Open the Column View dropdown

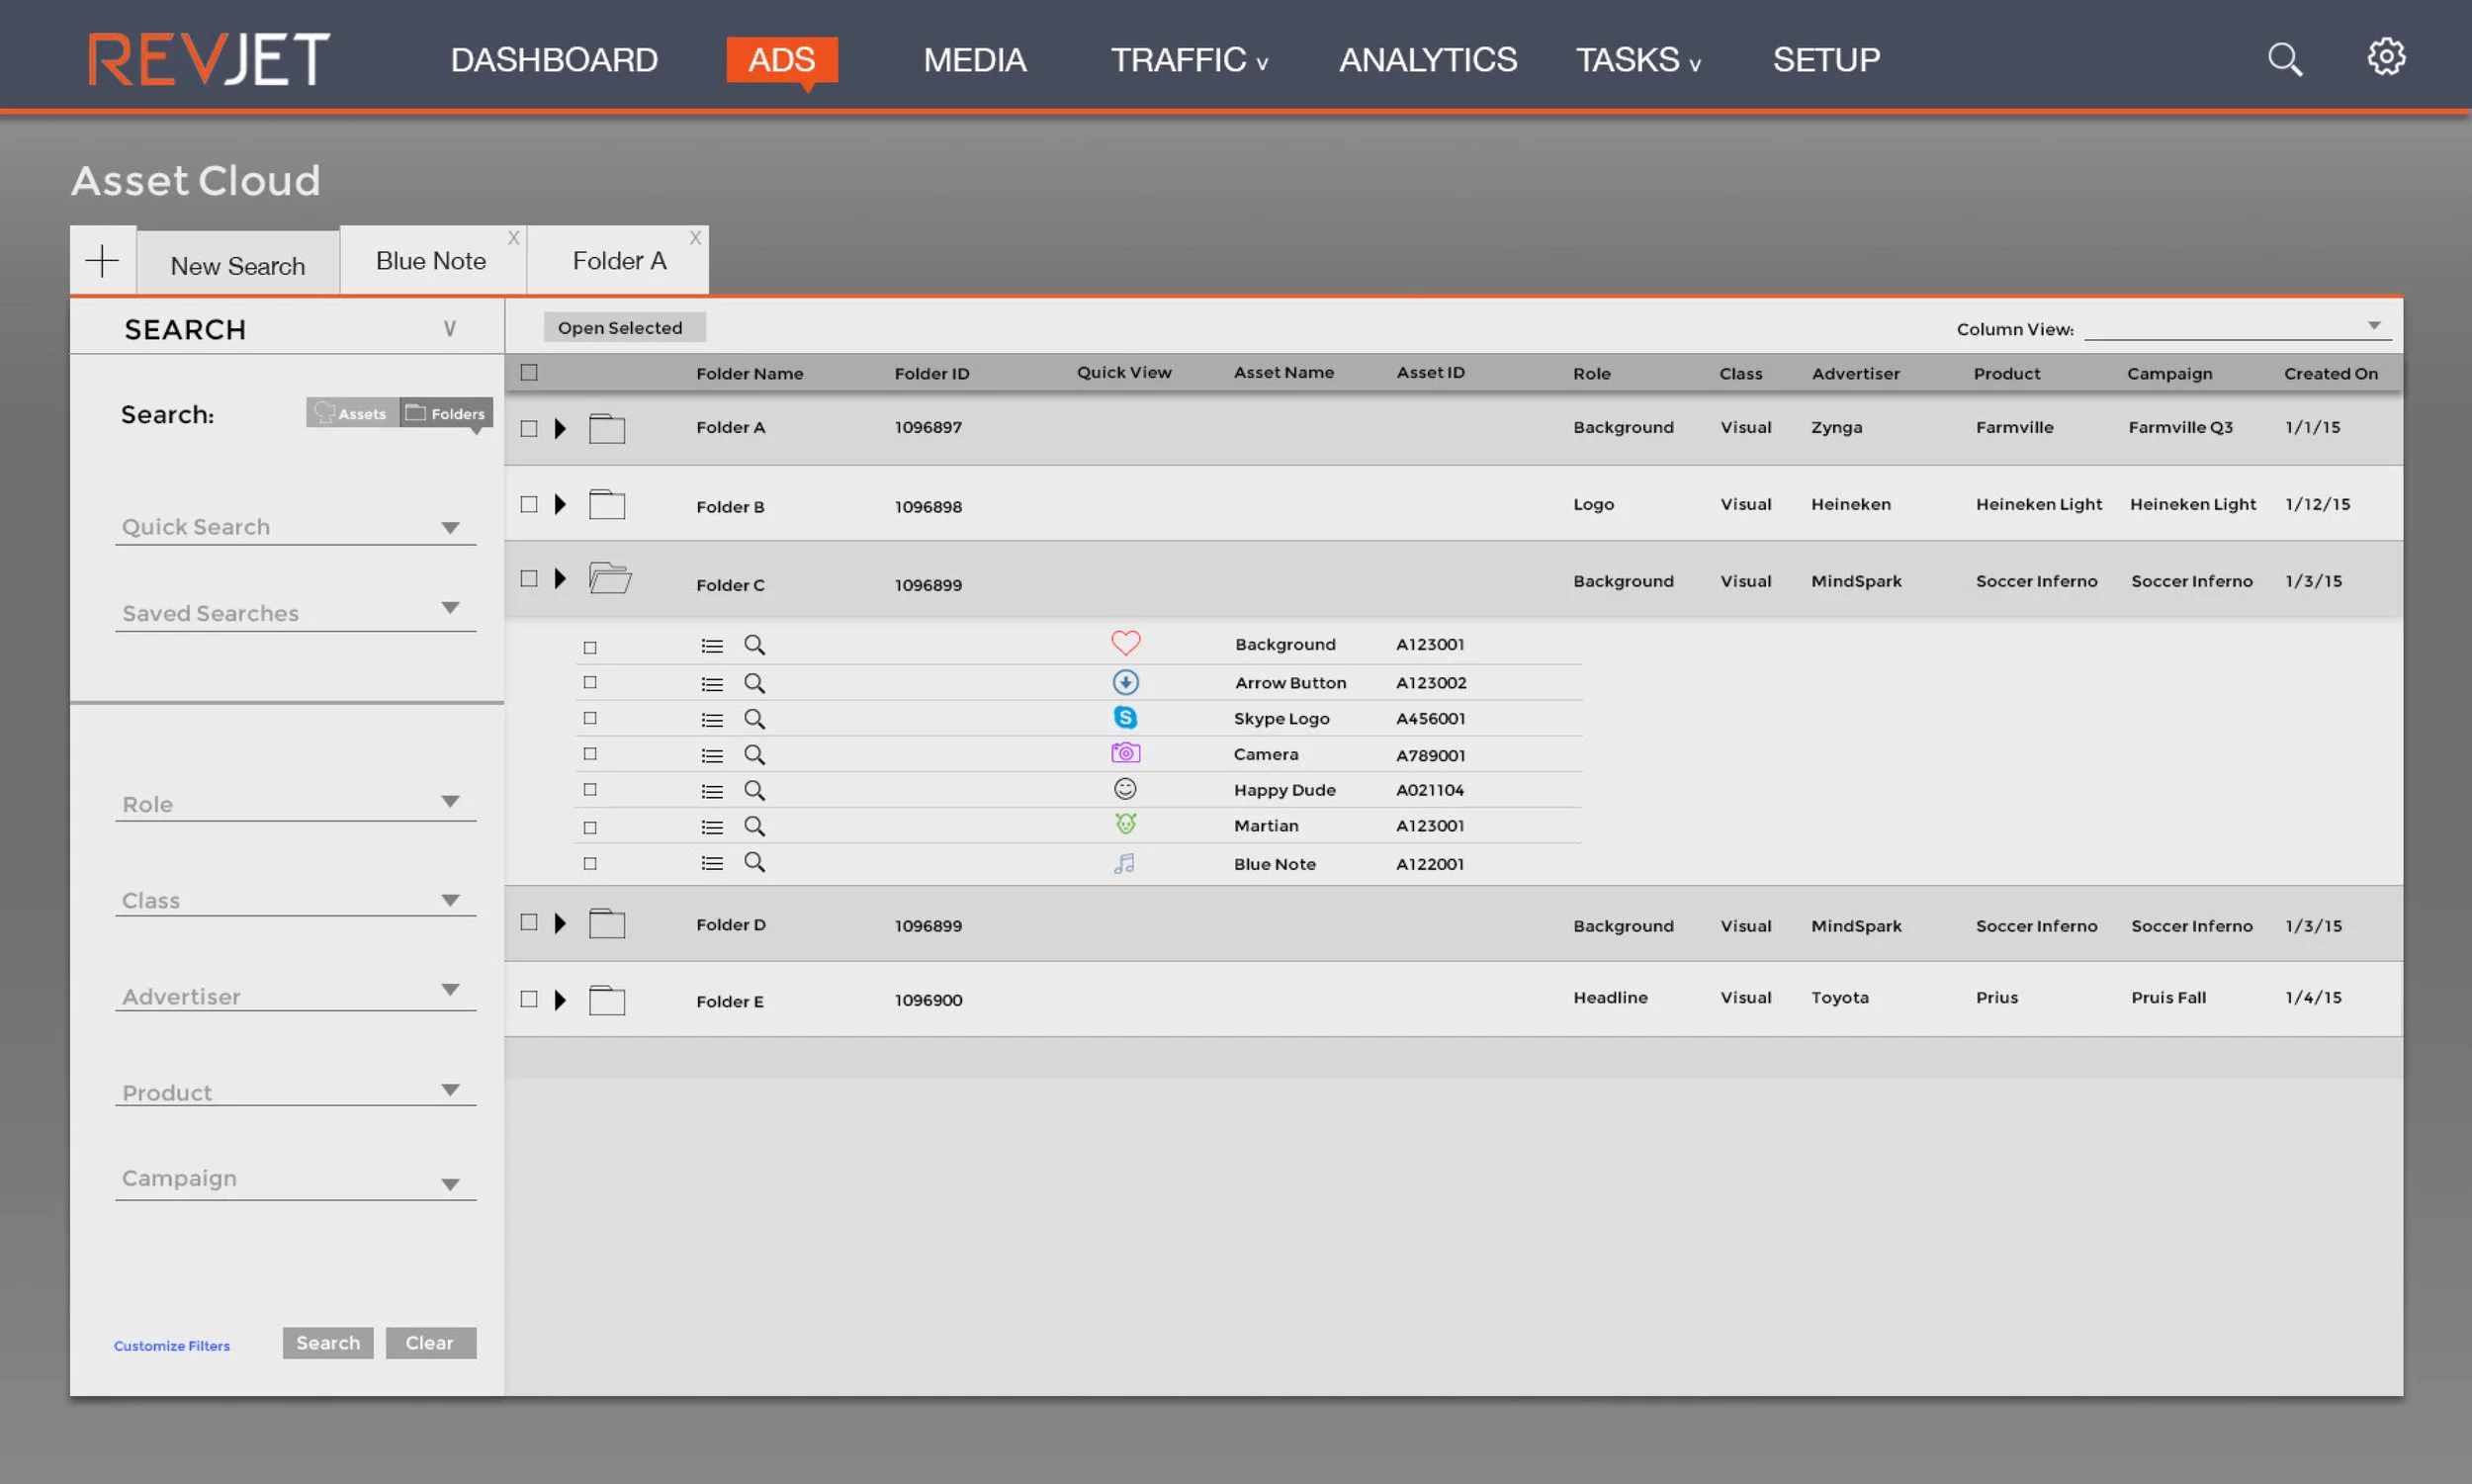2236,327
